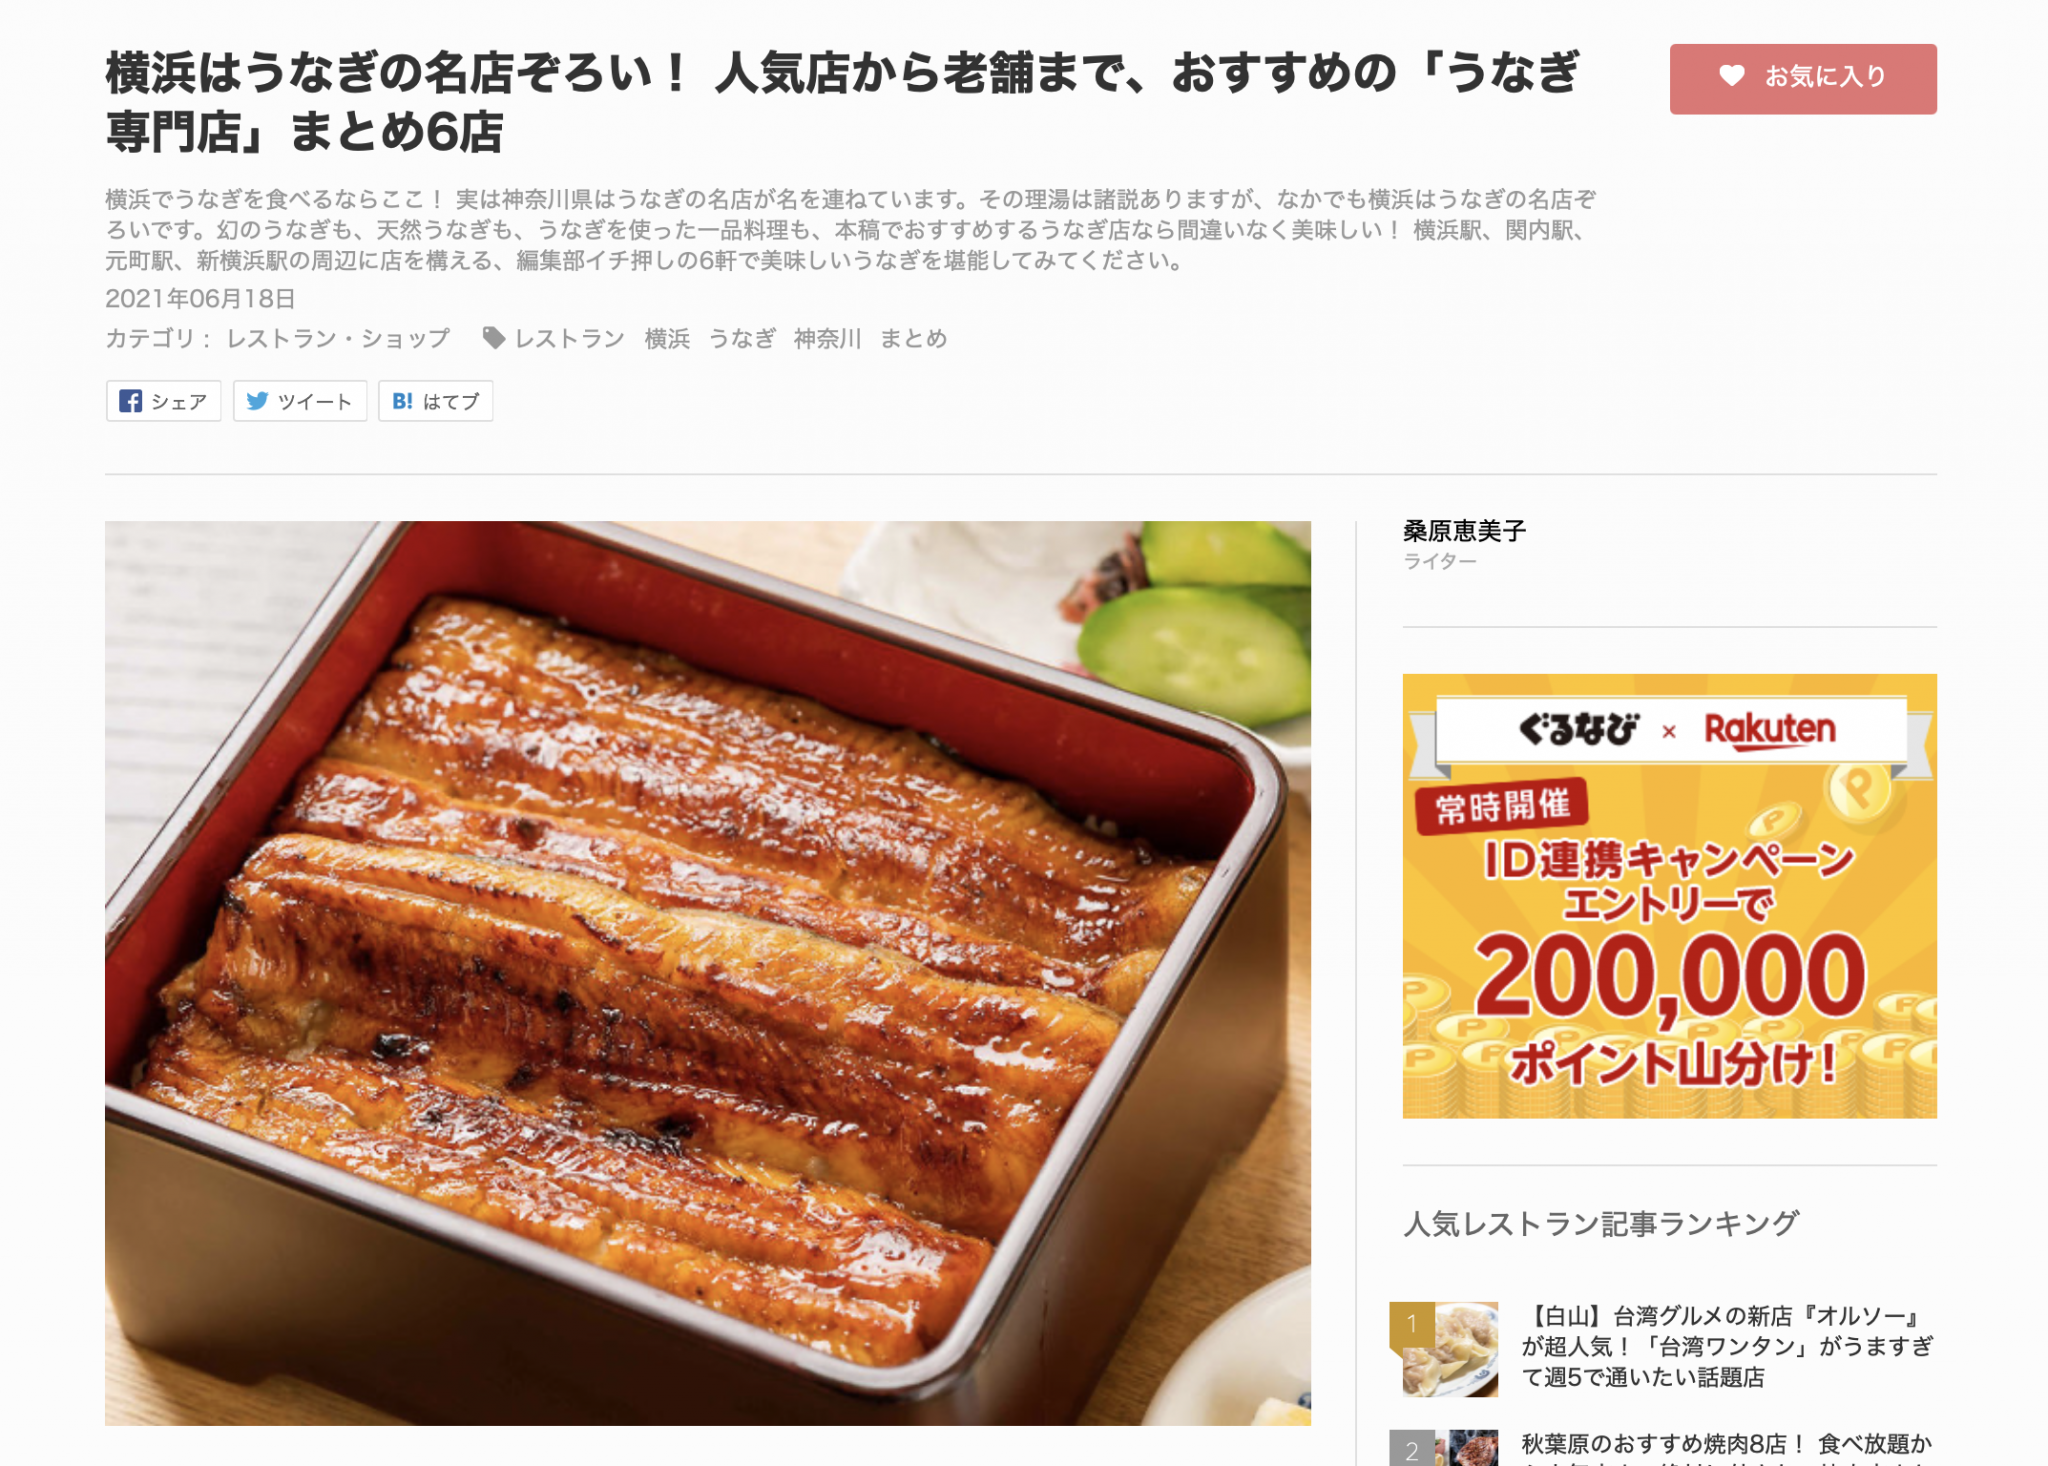Click the Twitter bird icon on ツイート
Viewport: 2048px width, 1466px height.
click(257, 401)
